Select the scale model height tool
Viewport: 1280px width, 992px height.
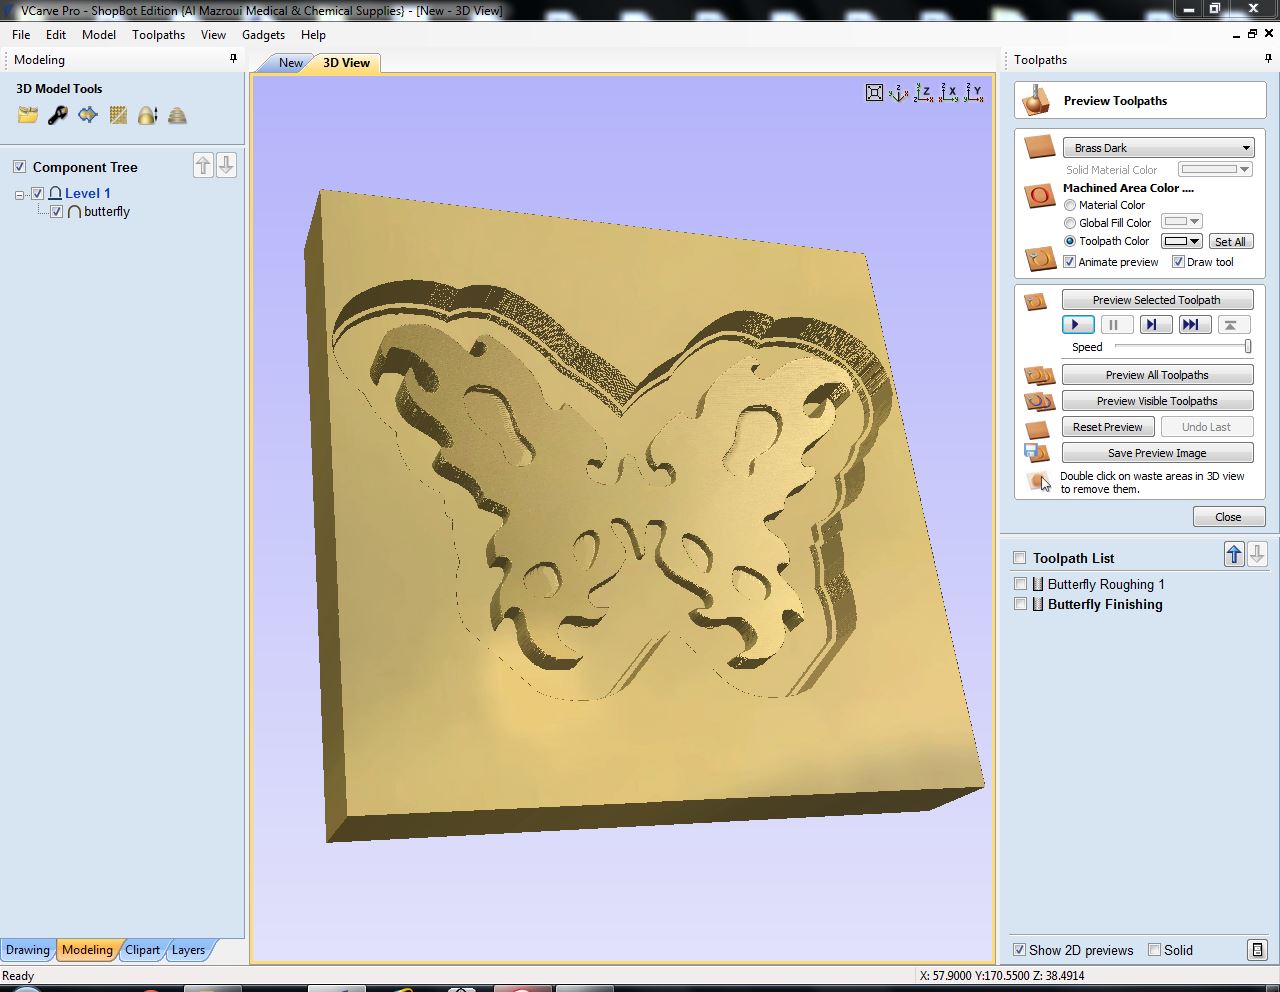pyautogui.click(x=148, y=116)
